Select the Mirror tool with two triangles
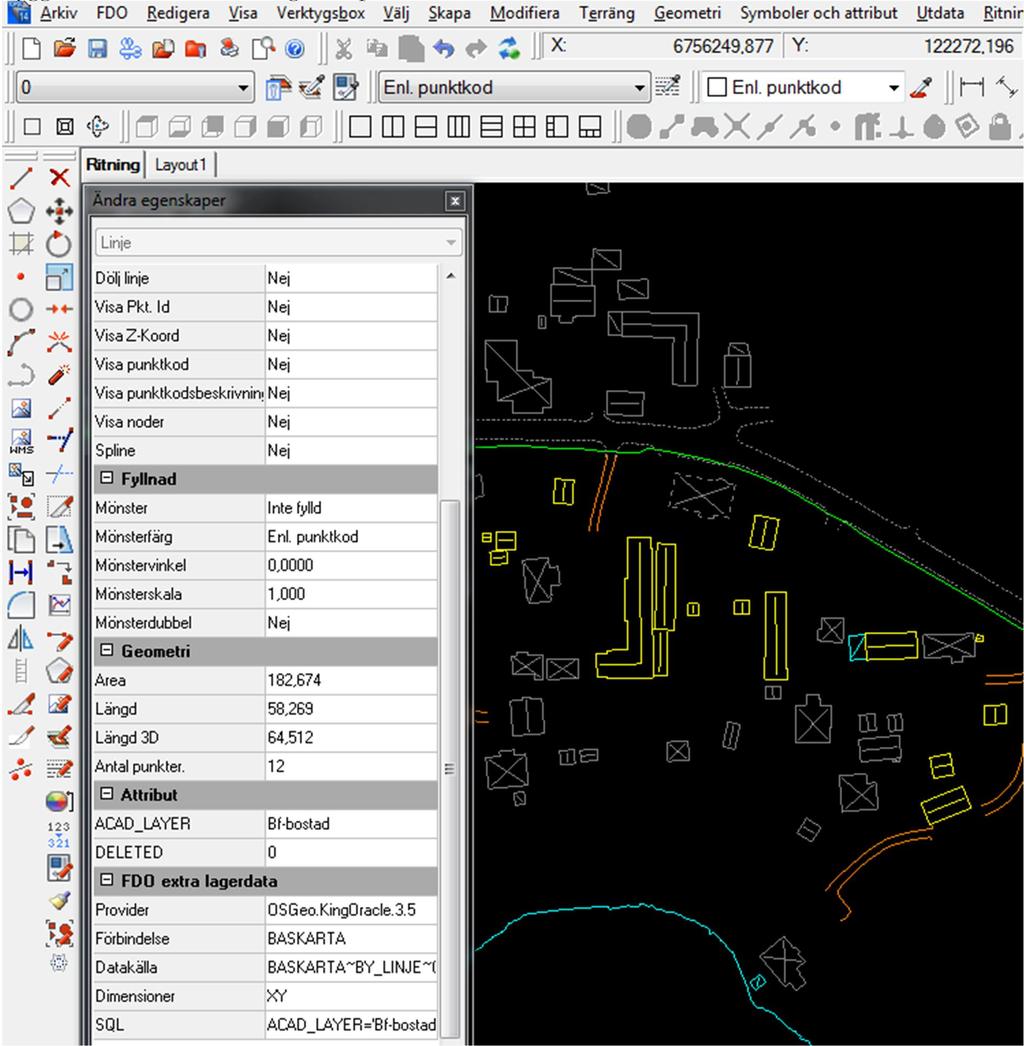Screen dimensions: 1024x1046 [21, 639]
